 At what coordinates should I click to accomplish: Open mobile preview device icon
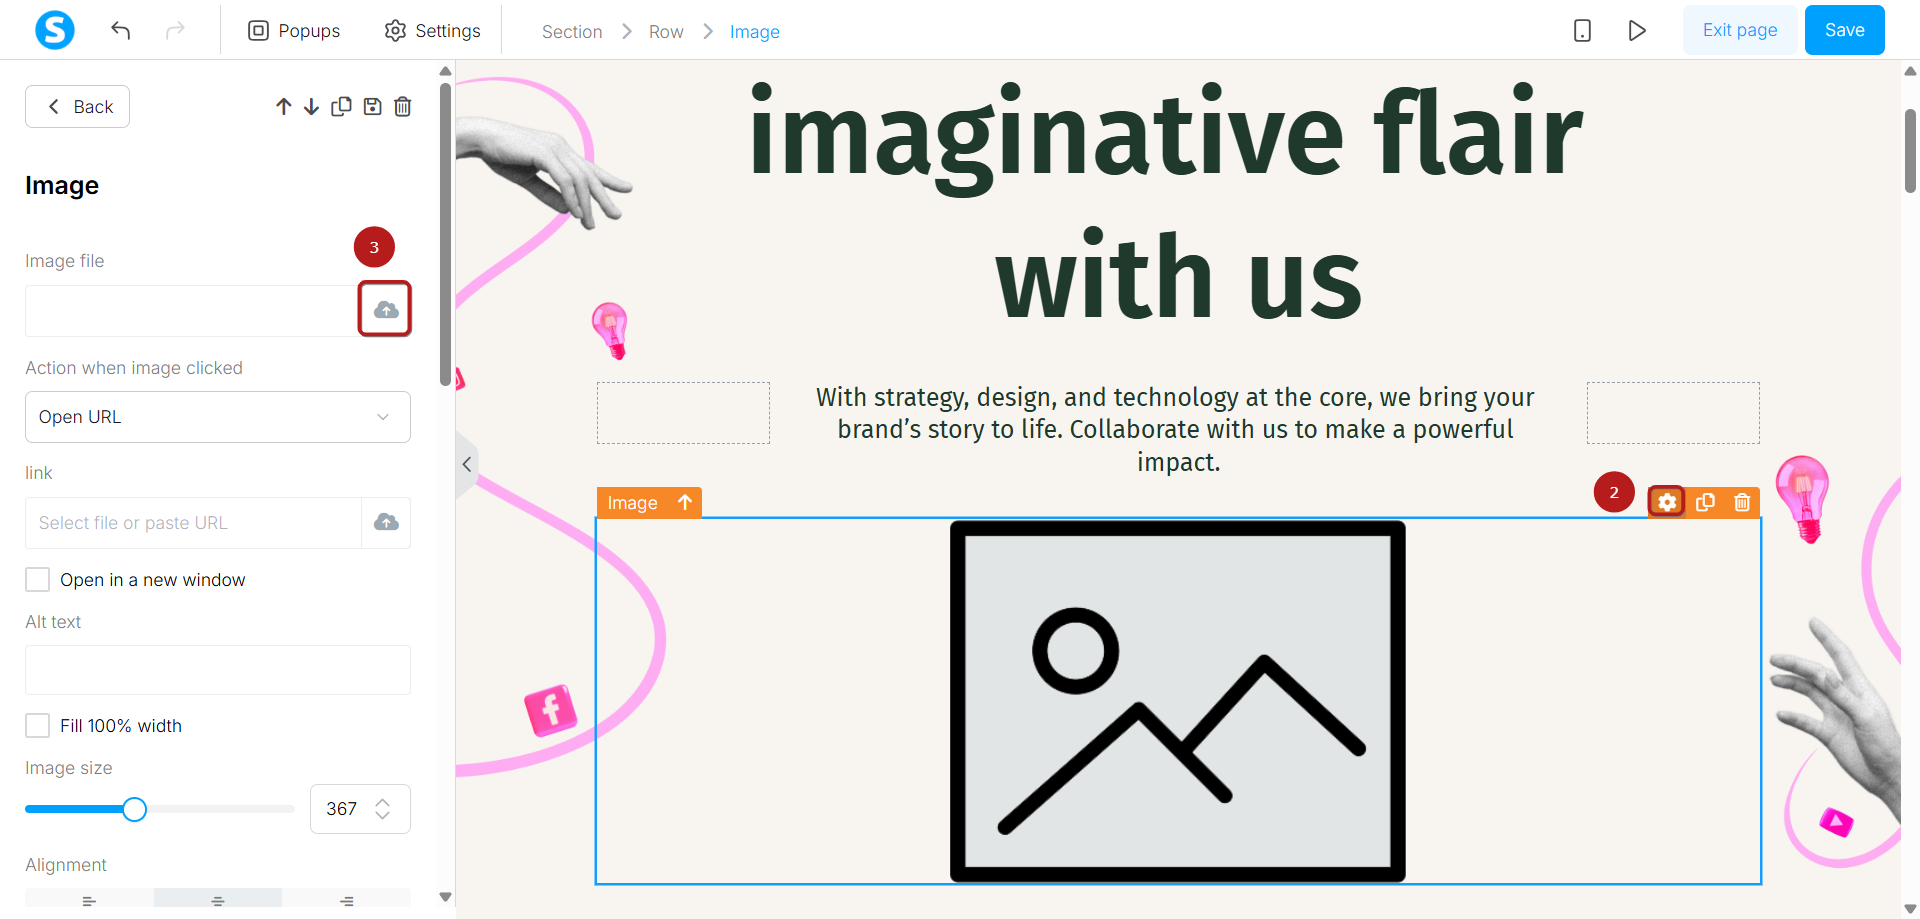(1582, 30)
